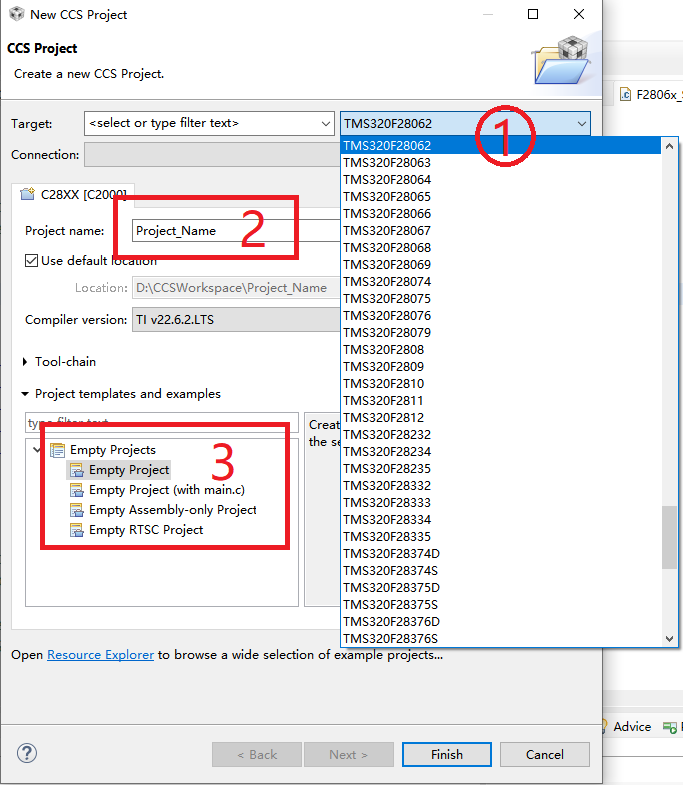Select TMS320F28335 in the device list

coord(501,537)
